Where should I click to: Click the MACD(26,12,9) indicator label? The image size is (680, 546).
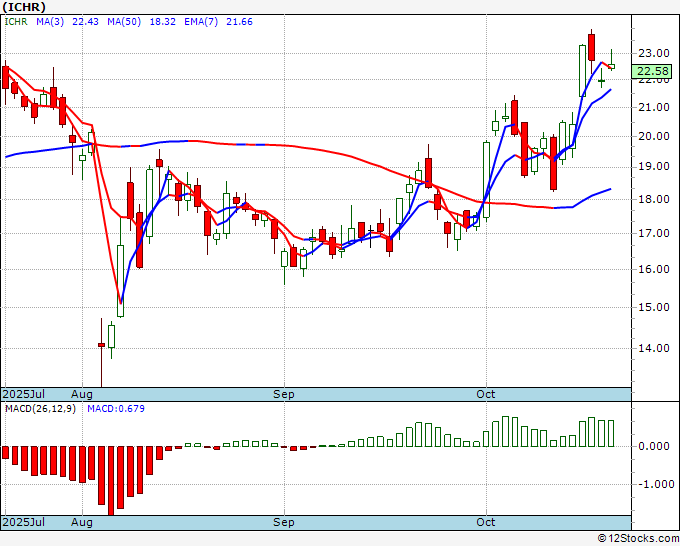coord(40,409)
